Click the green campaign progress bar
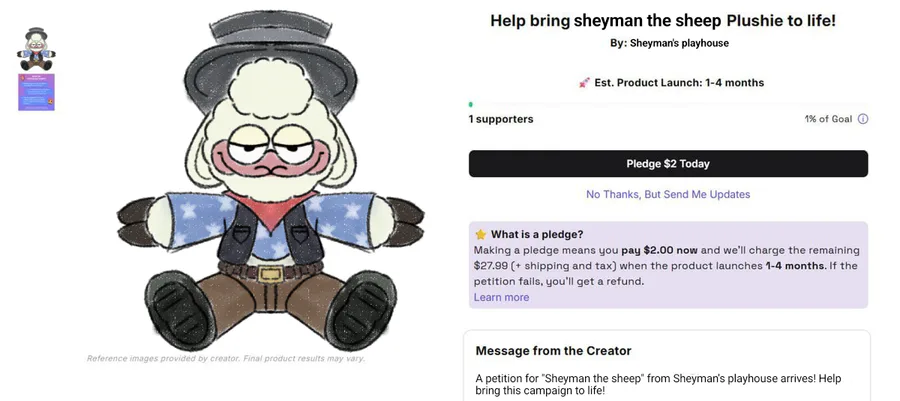The image size is (900, 401). pyautogui.click(x=668, y=104)
